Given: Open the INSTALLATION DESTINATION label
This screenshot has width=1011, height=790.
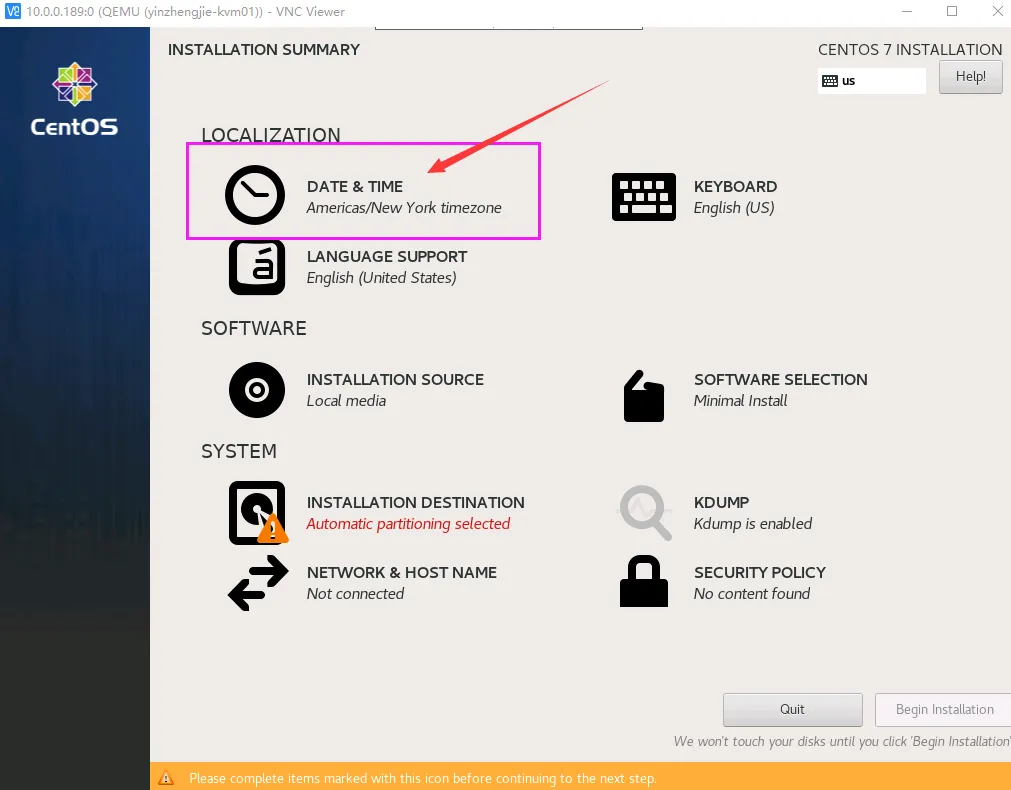Looking at the screenshot, I should pos(415,502).
